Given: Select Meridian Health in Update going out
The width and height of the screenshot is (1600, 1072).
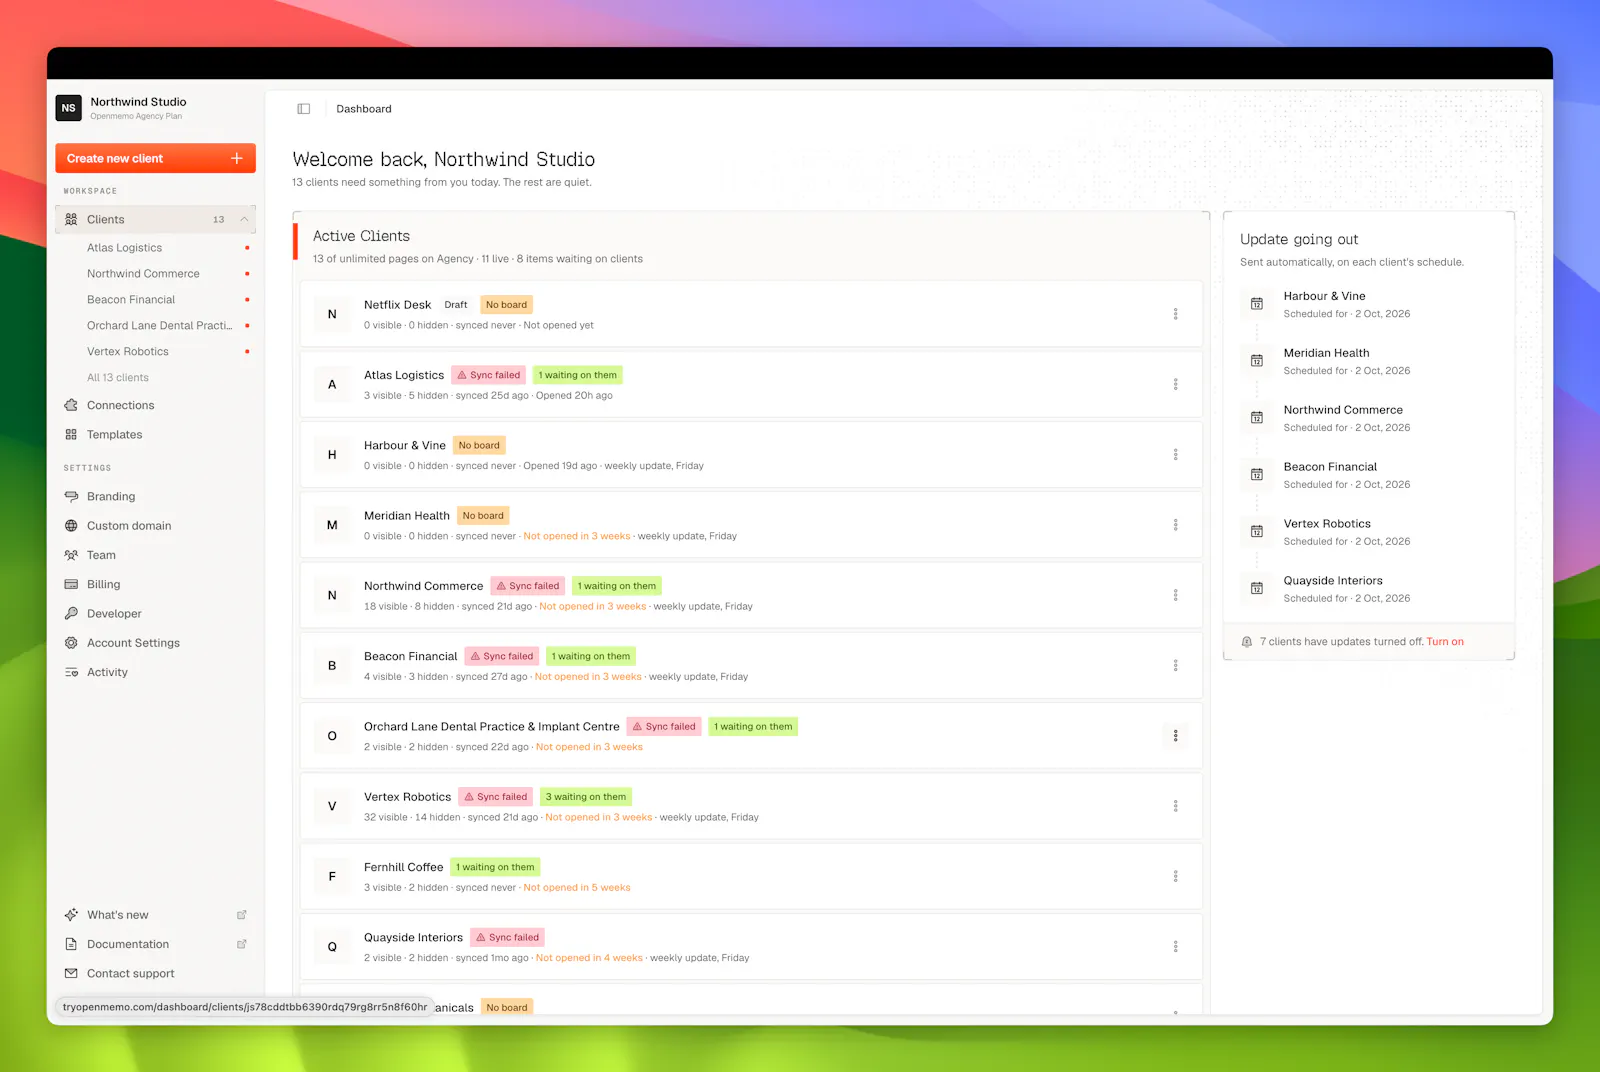Looking at the screenshot, I should pos(1326,353).
